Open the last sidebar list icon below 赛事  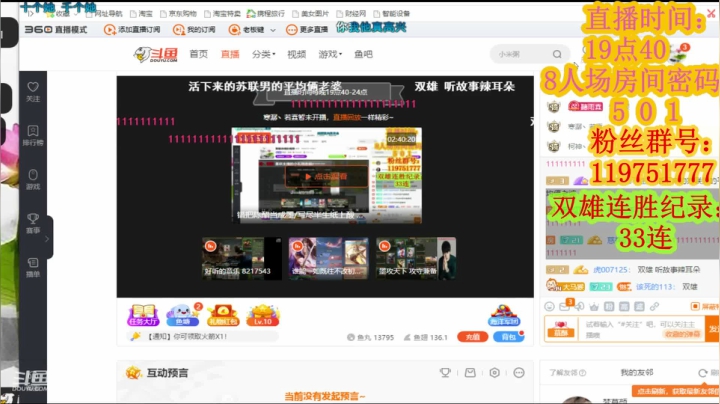[x=33, y=267]
